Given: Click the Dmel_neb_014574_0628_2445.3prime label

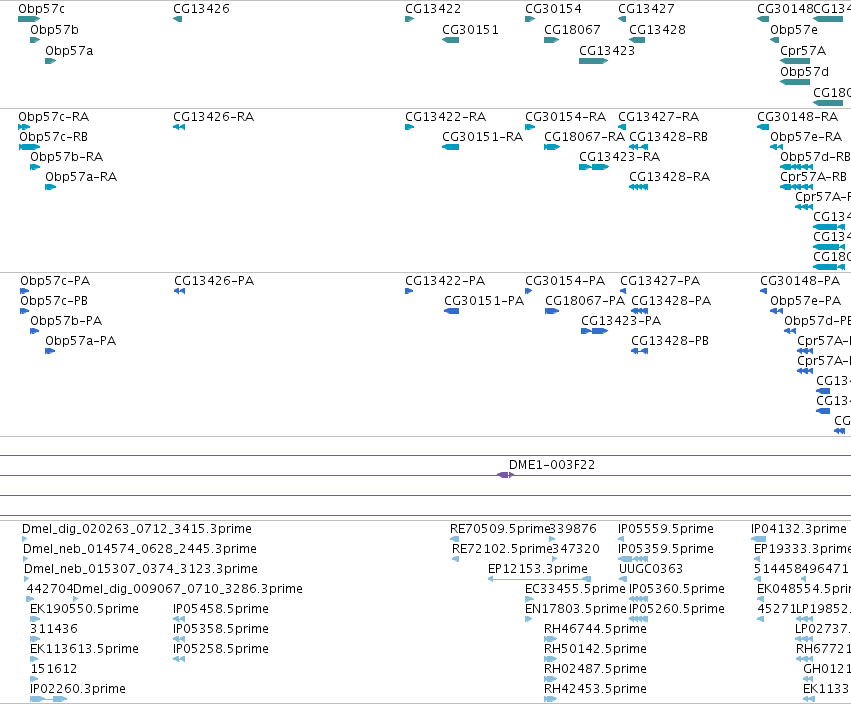Looking at the screenshot, I should coord(139,549).
